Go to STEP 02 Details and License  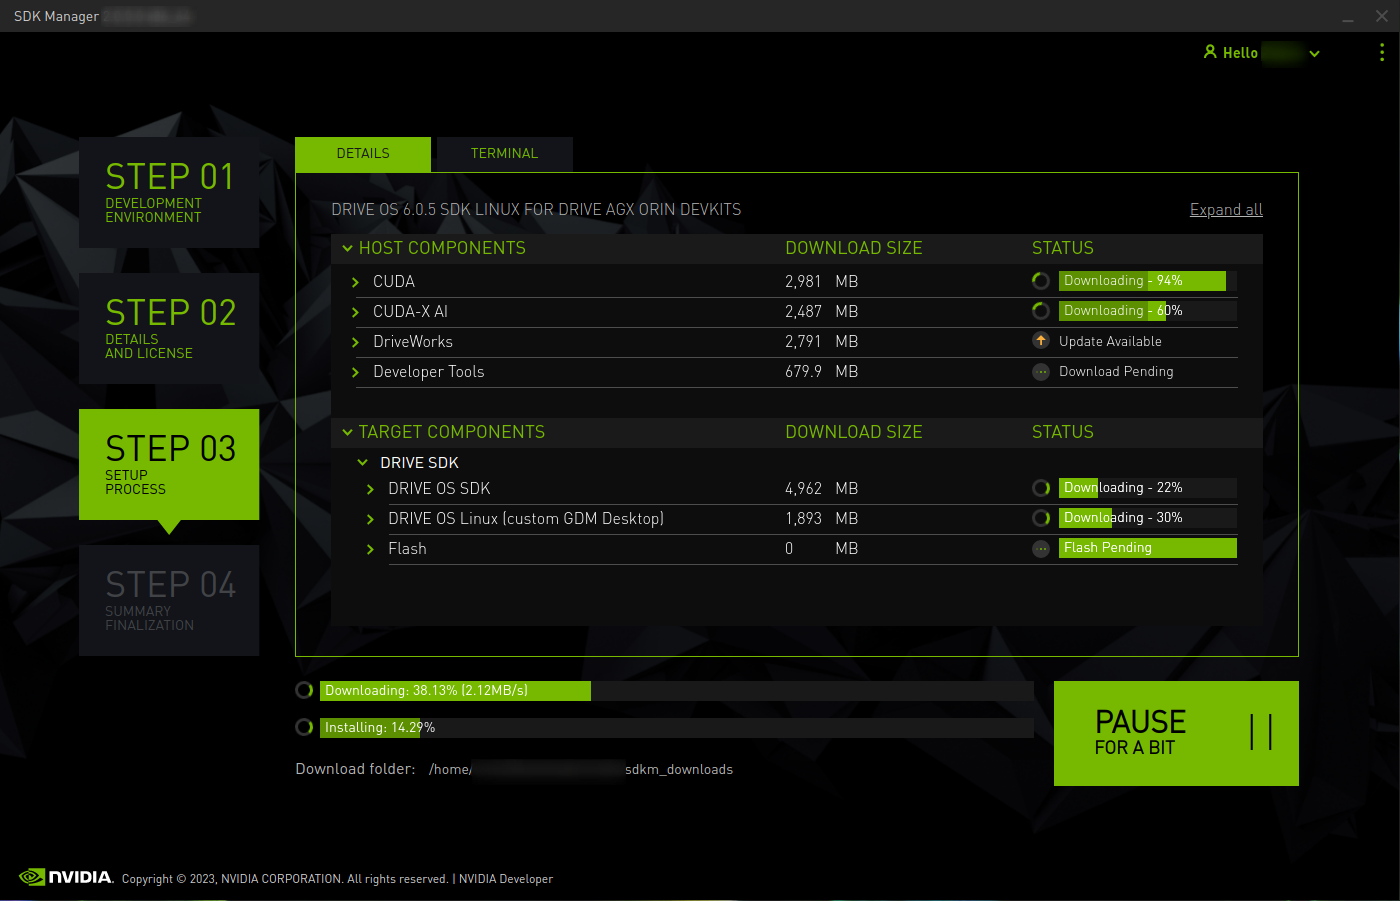click(169, 328)
